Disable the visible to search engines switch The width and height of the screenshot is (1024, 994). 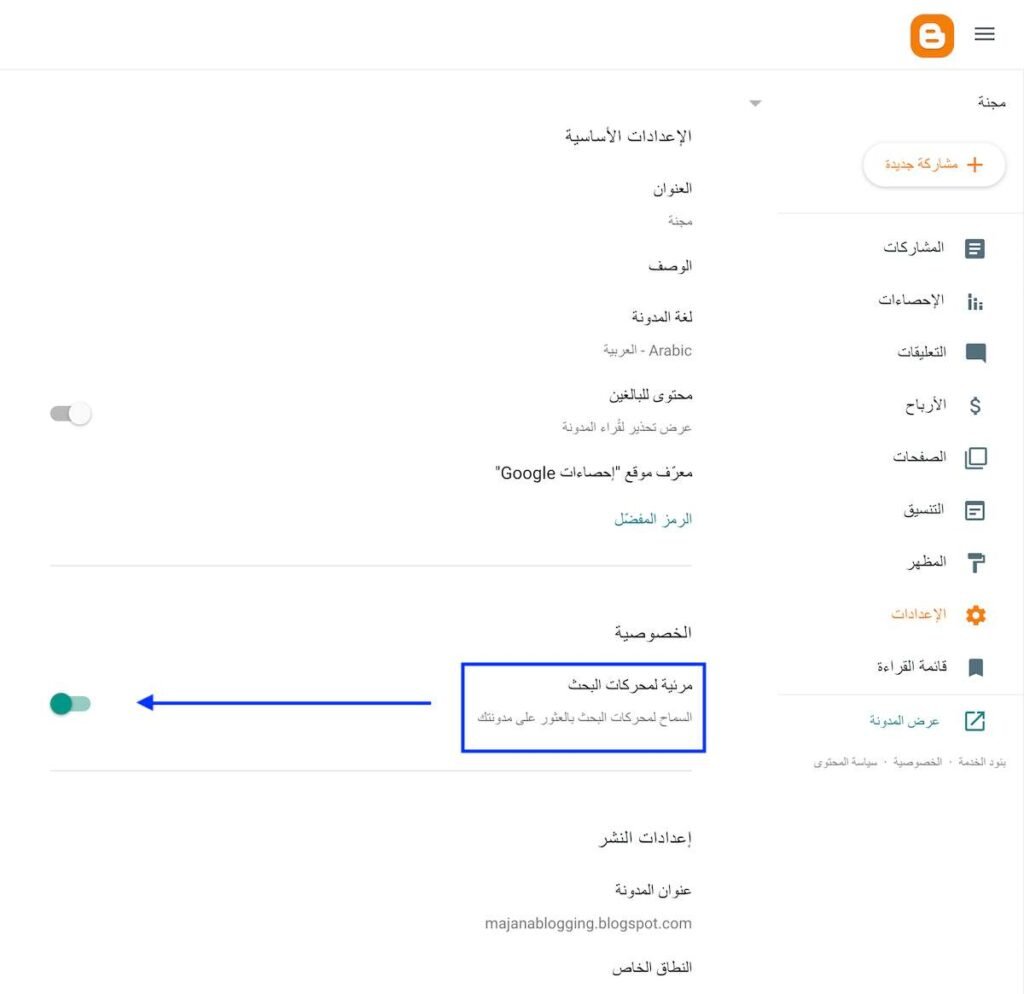point(70,704)
